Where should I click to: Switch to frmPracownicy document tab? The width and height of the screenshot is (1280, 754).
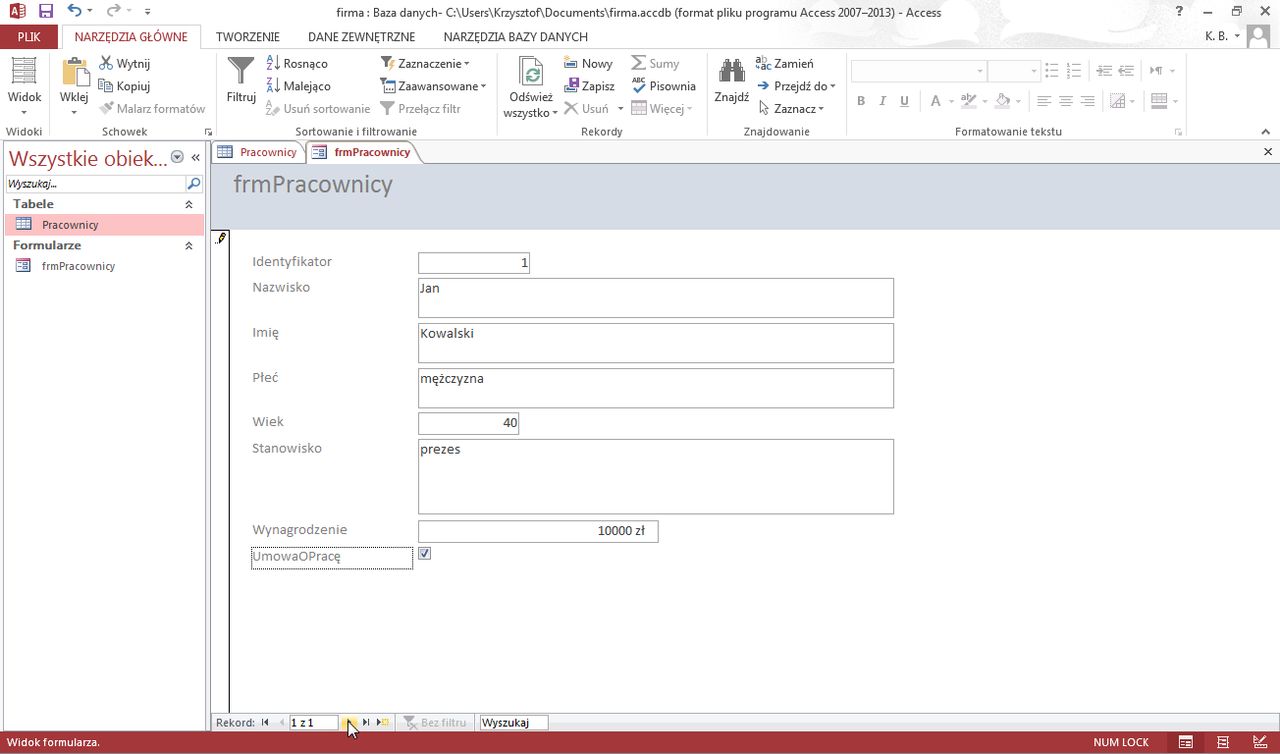click(362, 152)
